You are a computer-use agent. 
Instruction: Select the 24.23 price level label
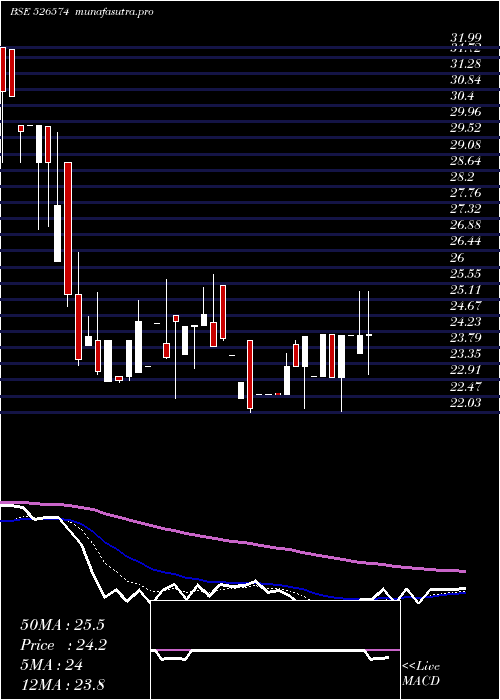(465, 322)
